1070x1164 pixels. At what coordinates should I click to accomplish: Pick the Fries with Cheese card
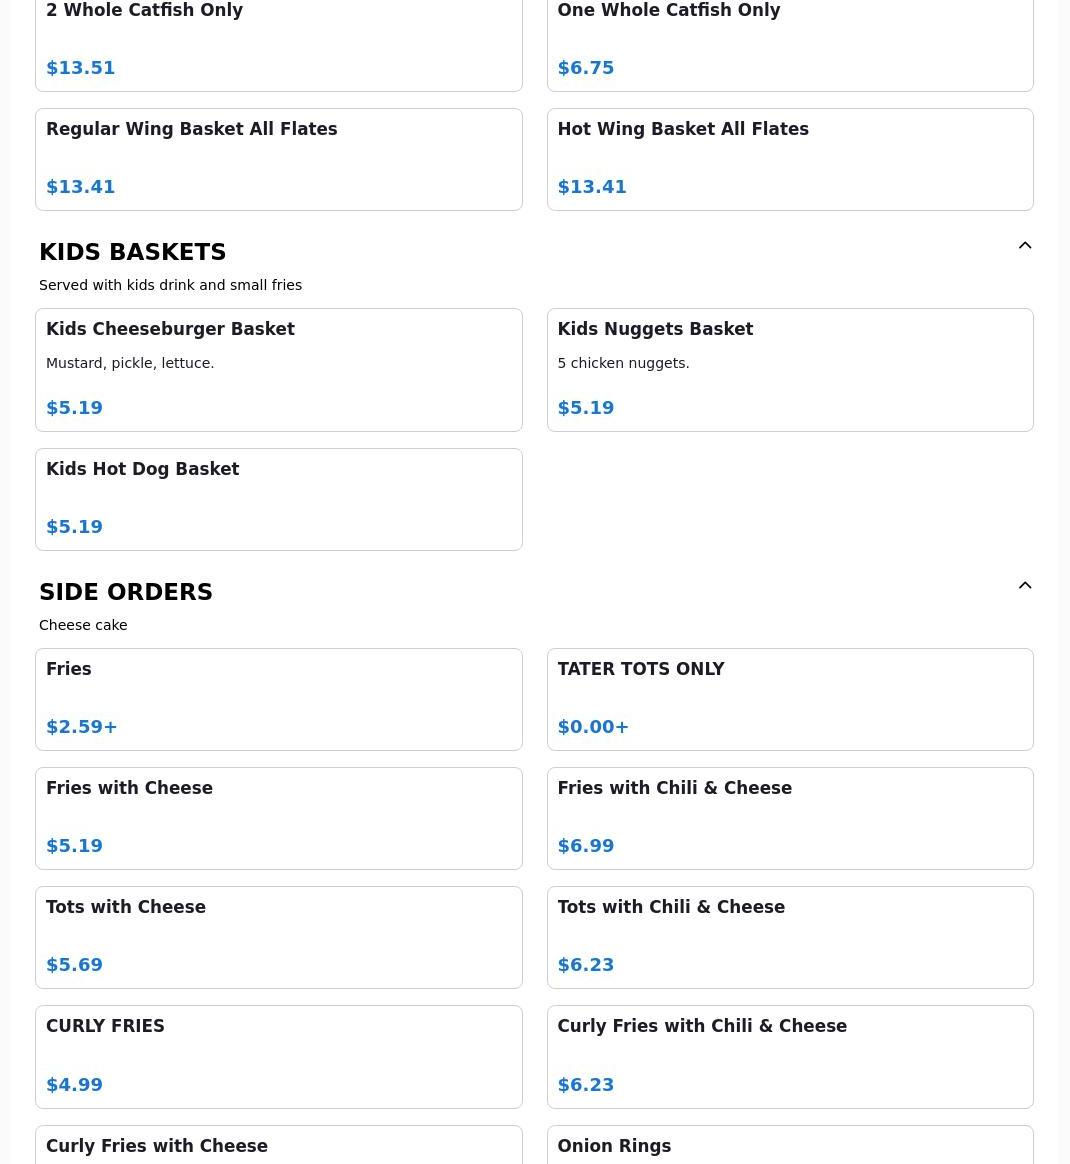[278, 817]
